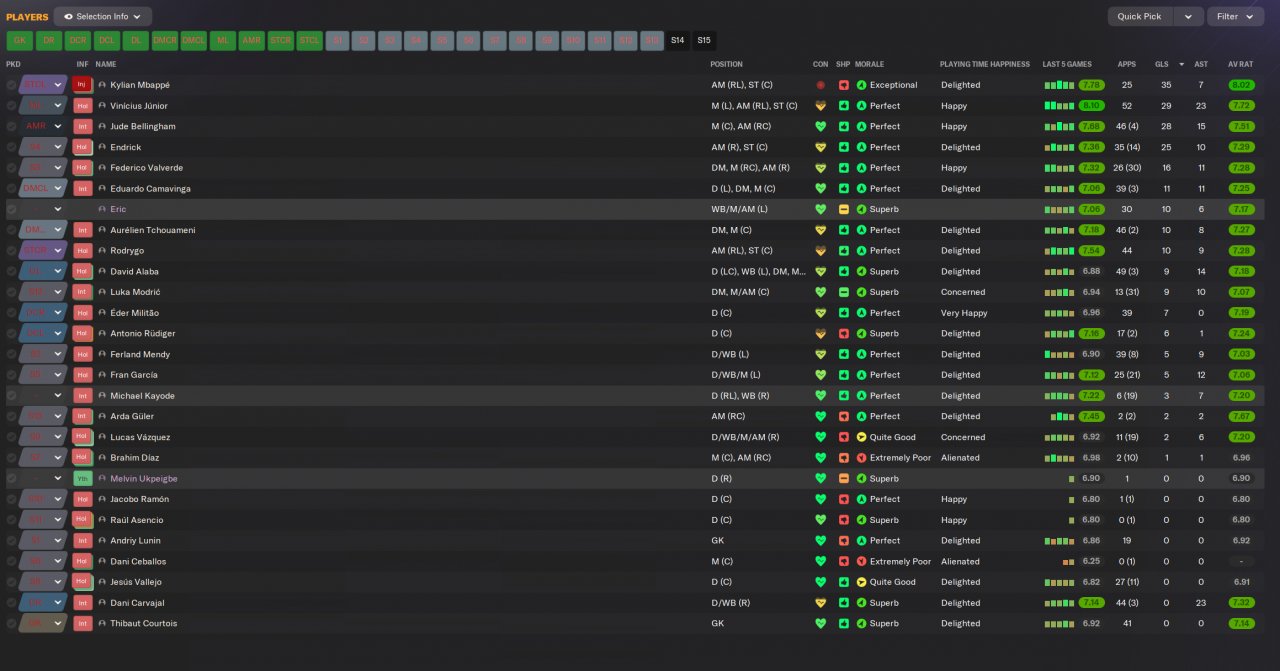Viewport: 1280px width, 671px height.
Task: Sort by the AV RAT column
Action: (1240, 64)
